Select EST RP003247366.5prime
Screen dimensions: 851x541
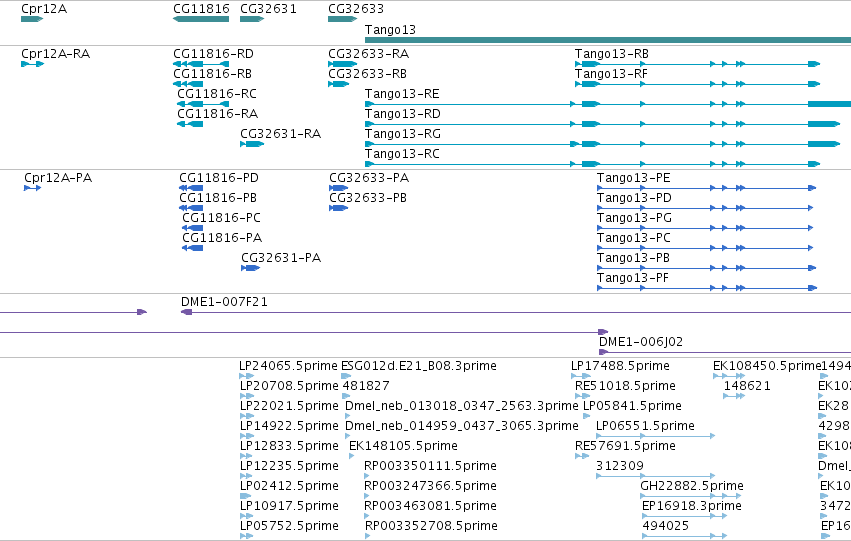coord(430,487)
